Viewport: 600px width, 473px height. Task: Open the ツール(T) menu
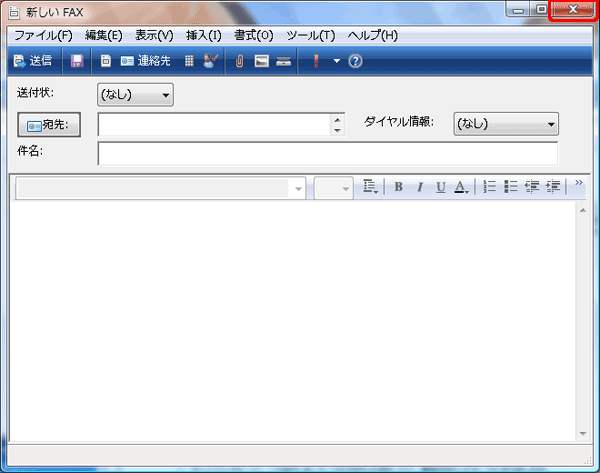coord(311,36)
